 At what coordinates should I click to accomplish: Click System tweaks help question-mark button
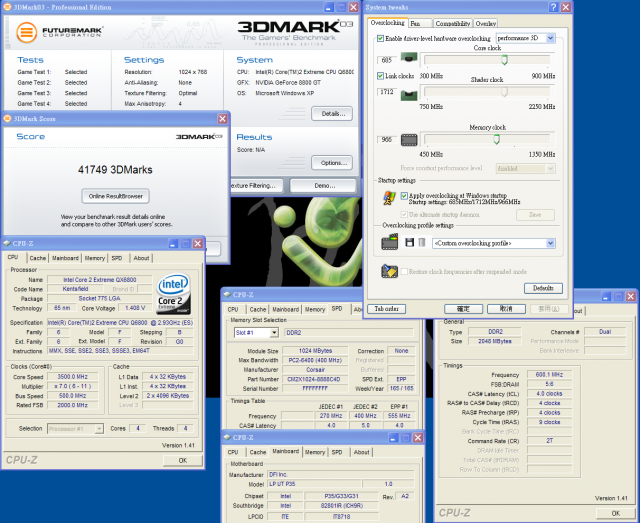coord(553,7)
